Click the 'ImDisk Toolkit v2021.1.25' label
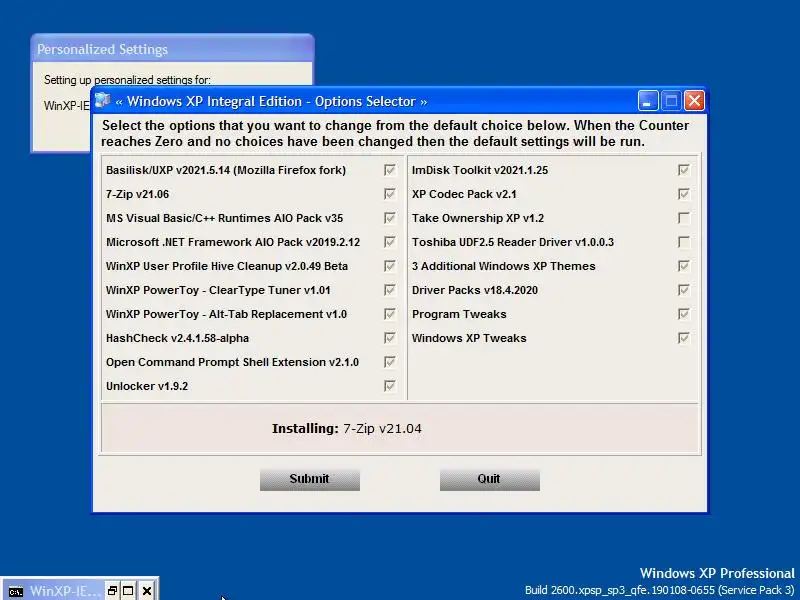This screenshot has width=800, height=600. (480, 170)
